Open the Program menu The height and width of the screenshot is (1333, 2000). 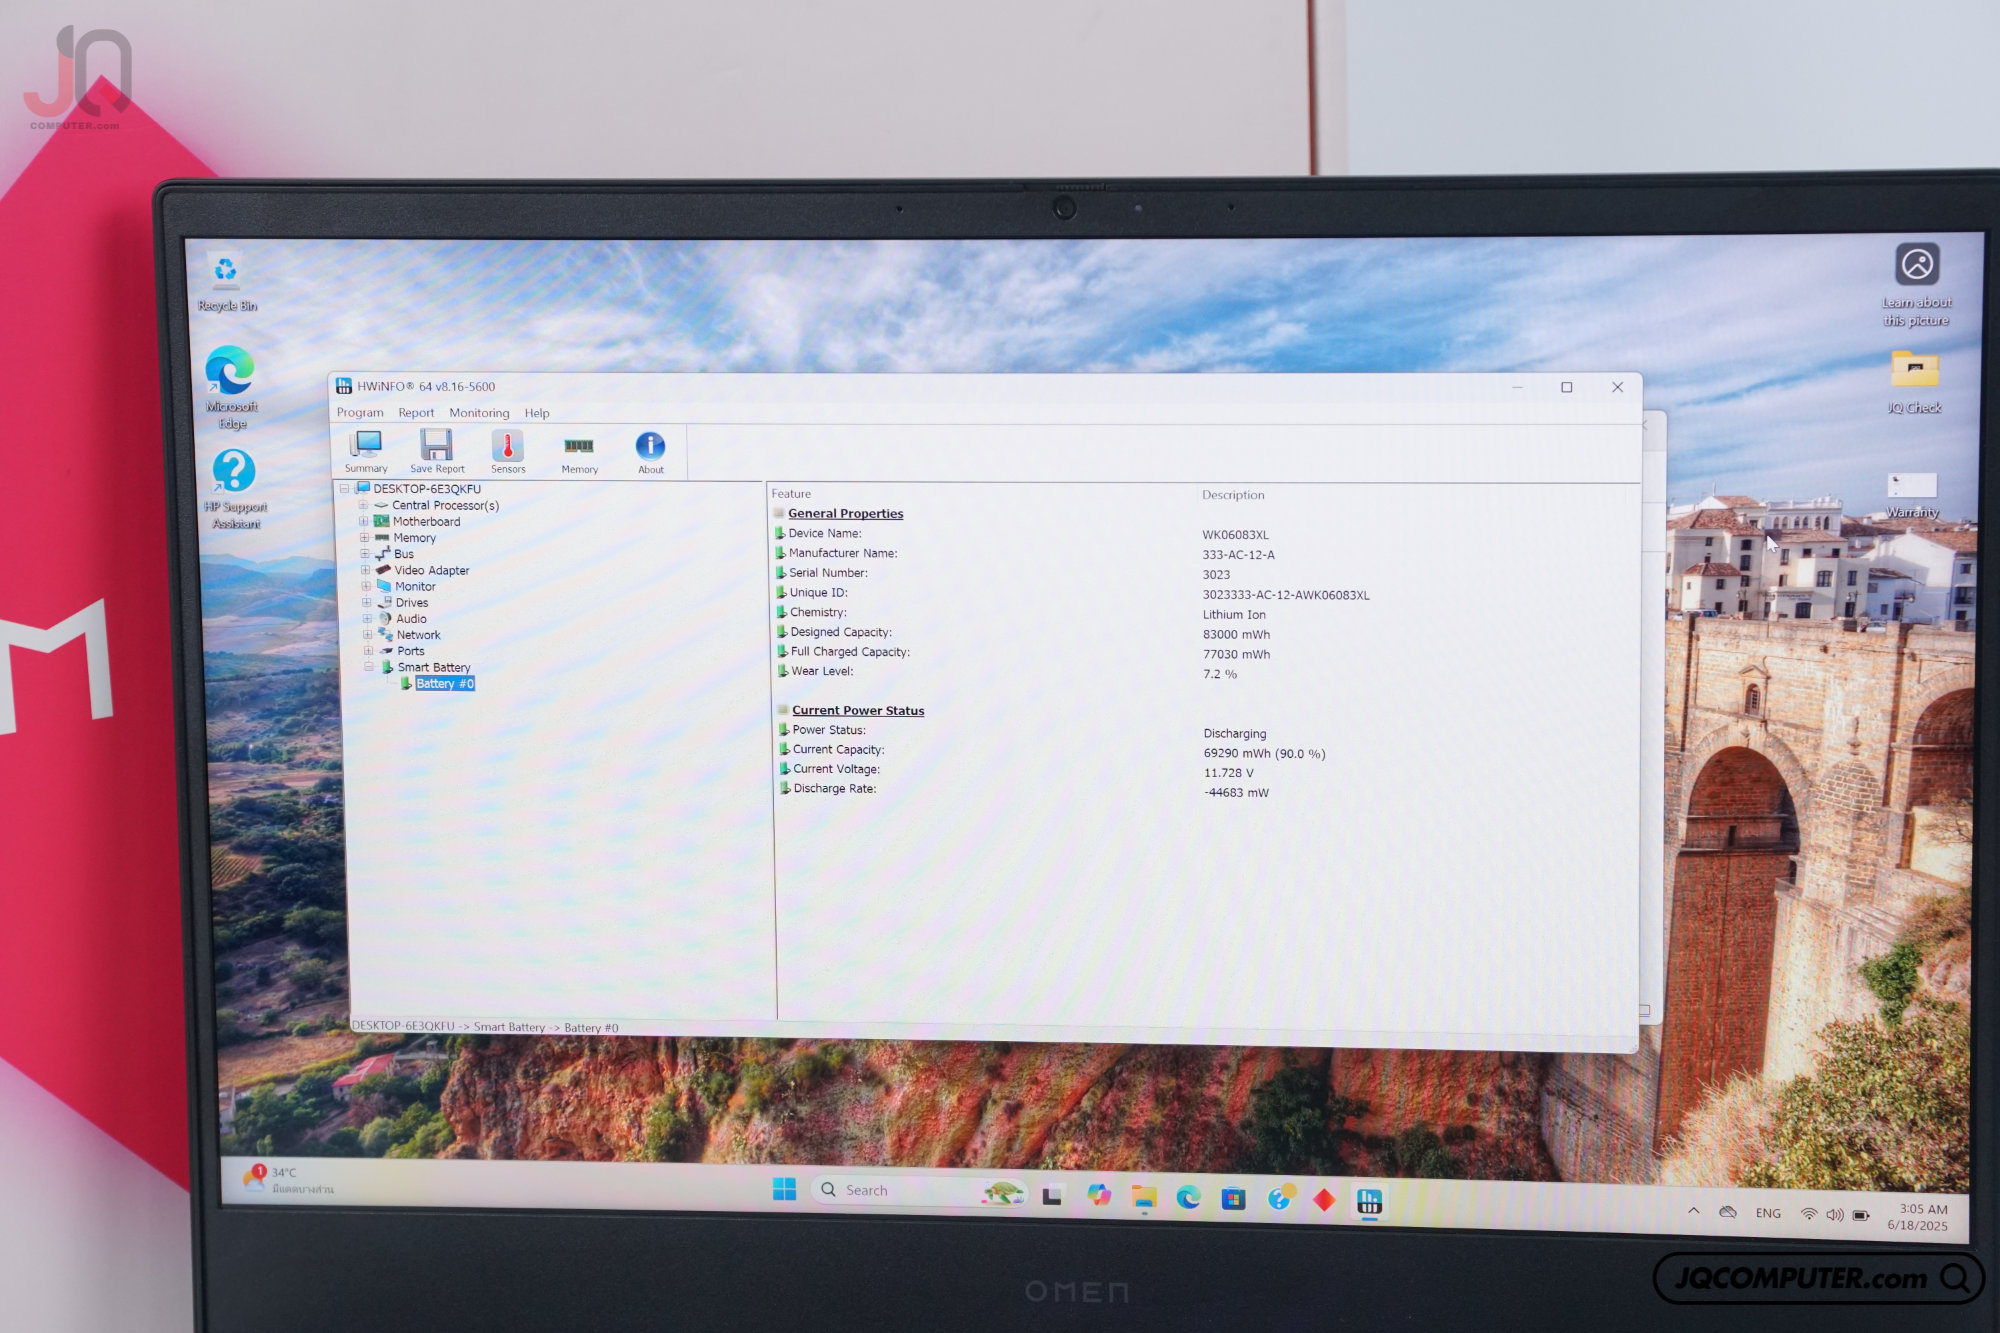point(360,412)
